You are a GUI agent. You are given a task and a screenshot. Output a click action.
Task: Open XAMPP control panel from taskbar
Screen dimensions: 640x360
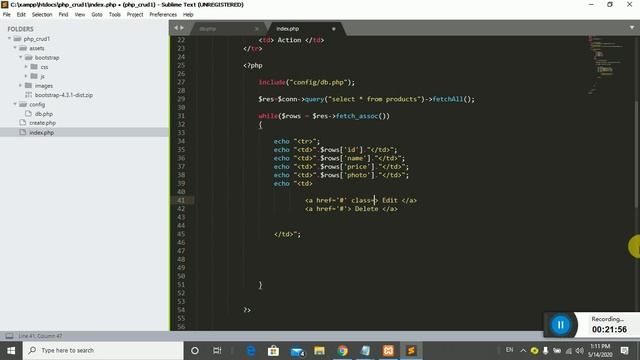tap(388, 350)
